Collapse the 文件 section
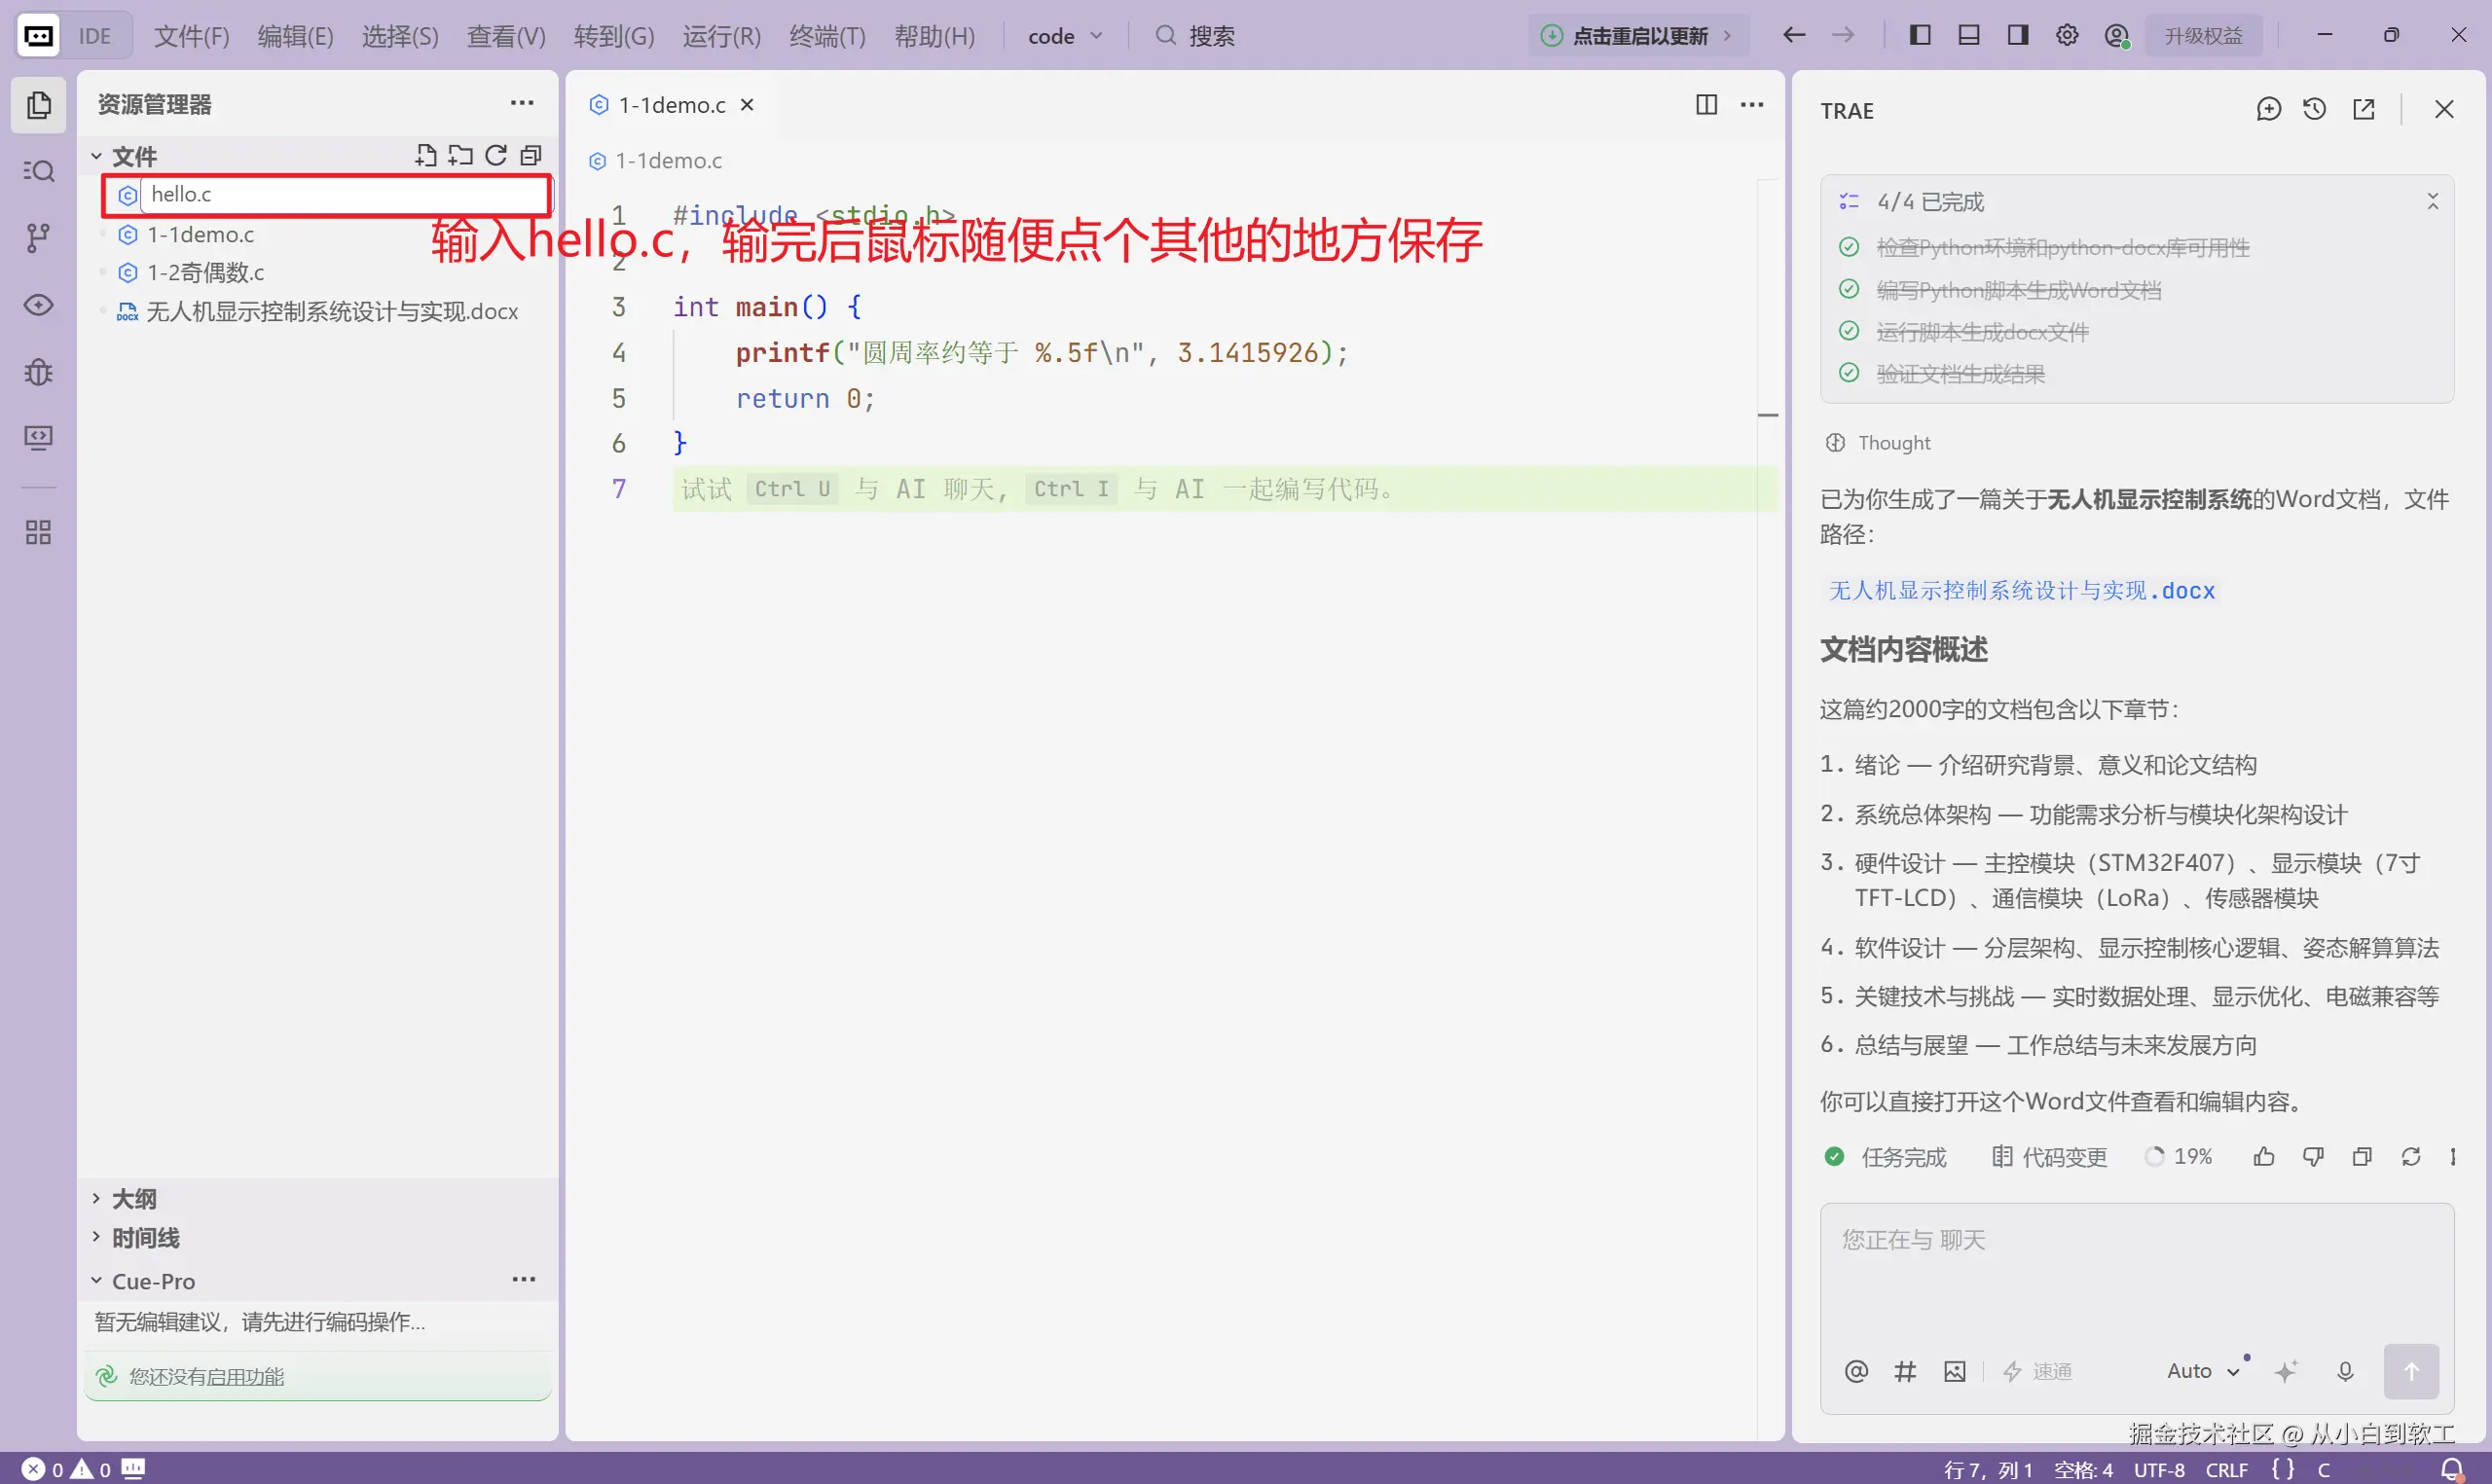The height and width of the screenshot is (1484, 2492). click(x=96, y=156)
